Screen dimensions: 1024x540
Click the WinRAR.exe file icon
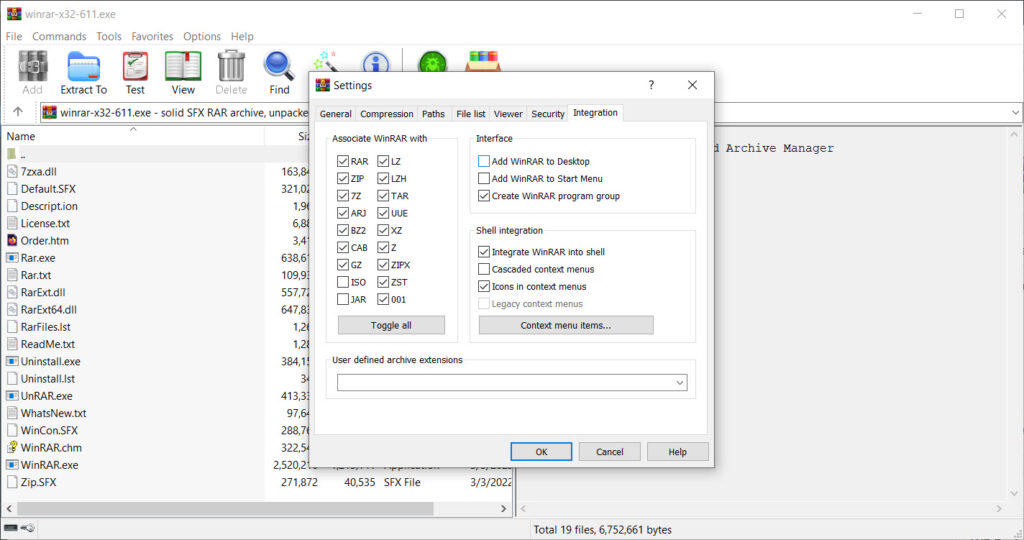pyautogui.click(x=12, y=465)
